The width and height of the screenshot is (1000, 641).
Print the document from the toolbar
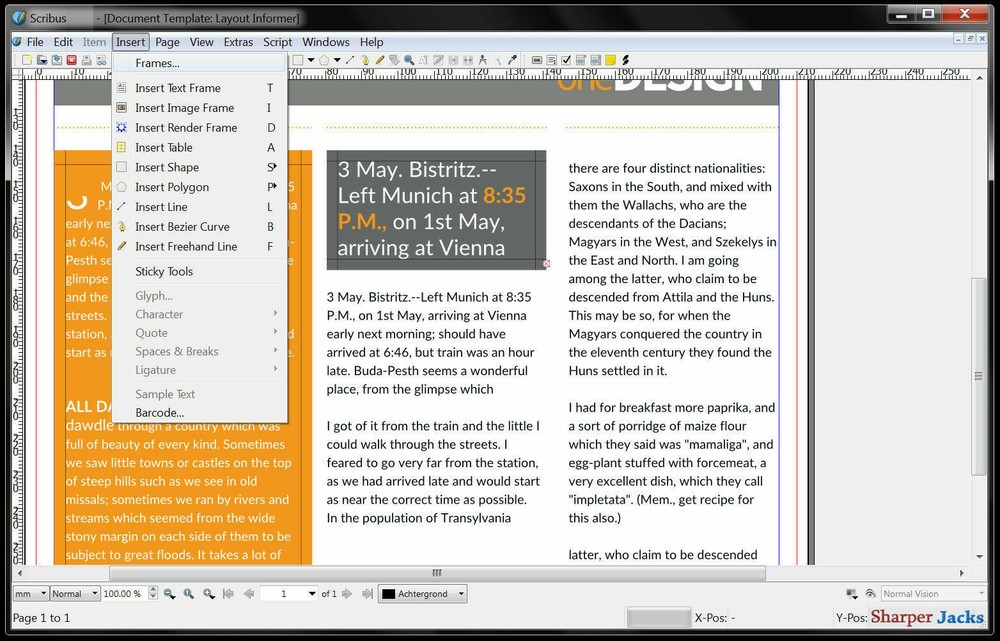(x=87, y=60)
